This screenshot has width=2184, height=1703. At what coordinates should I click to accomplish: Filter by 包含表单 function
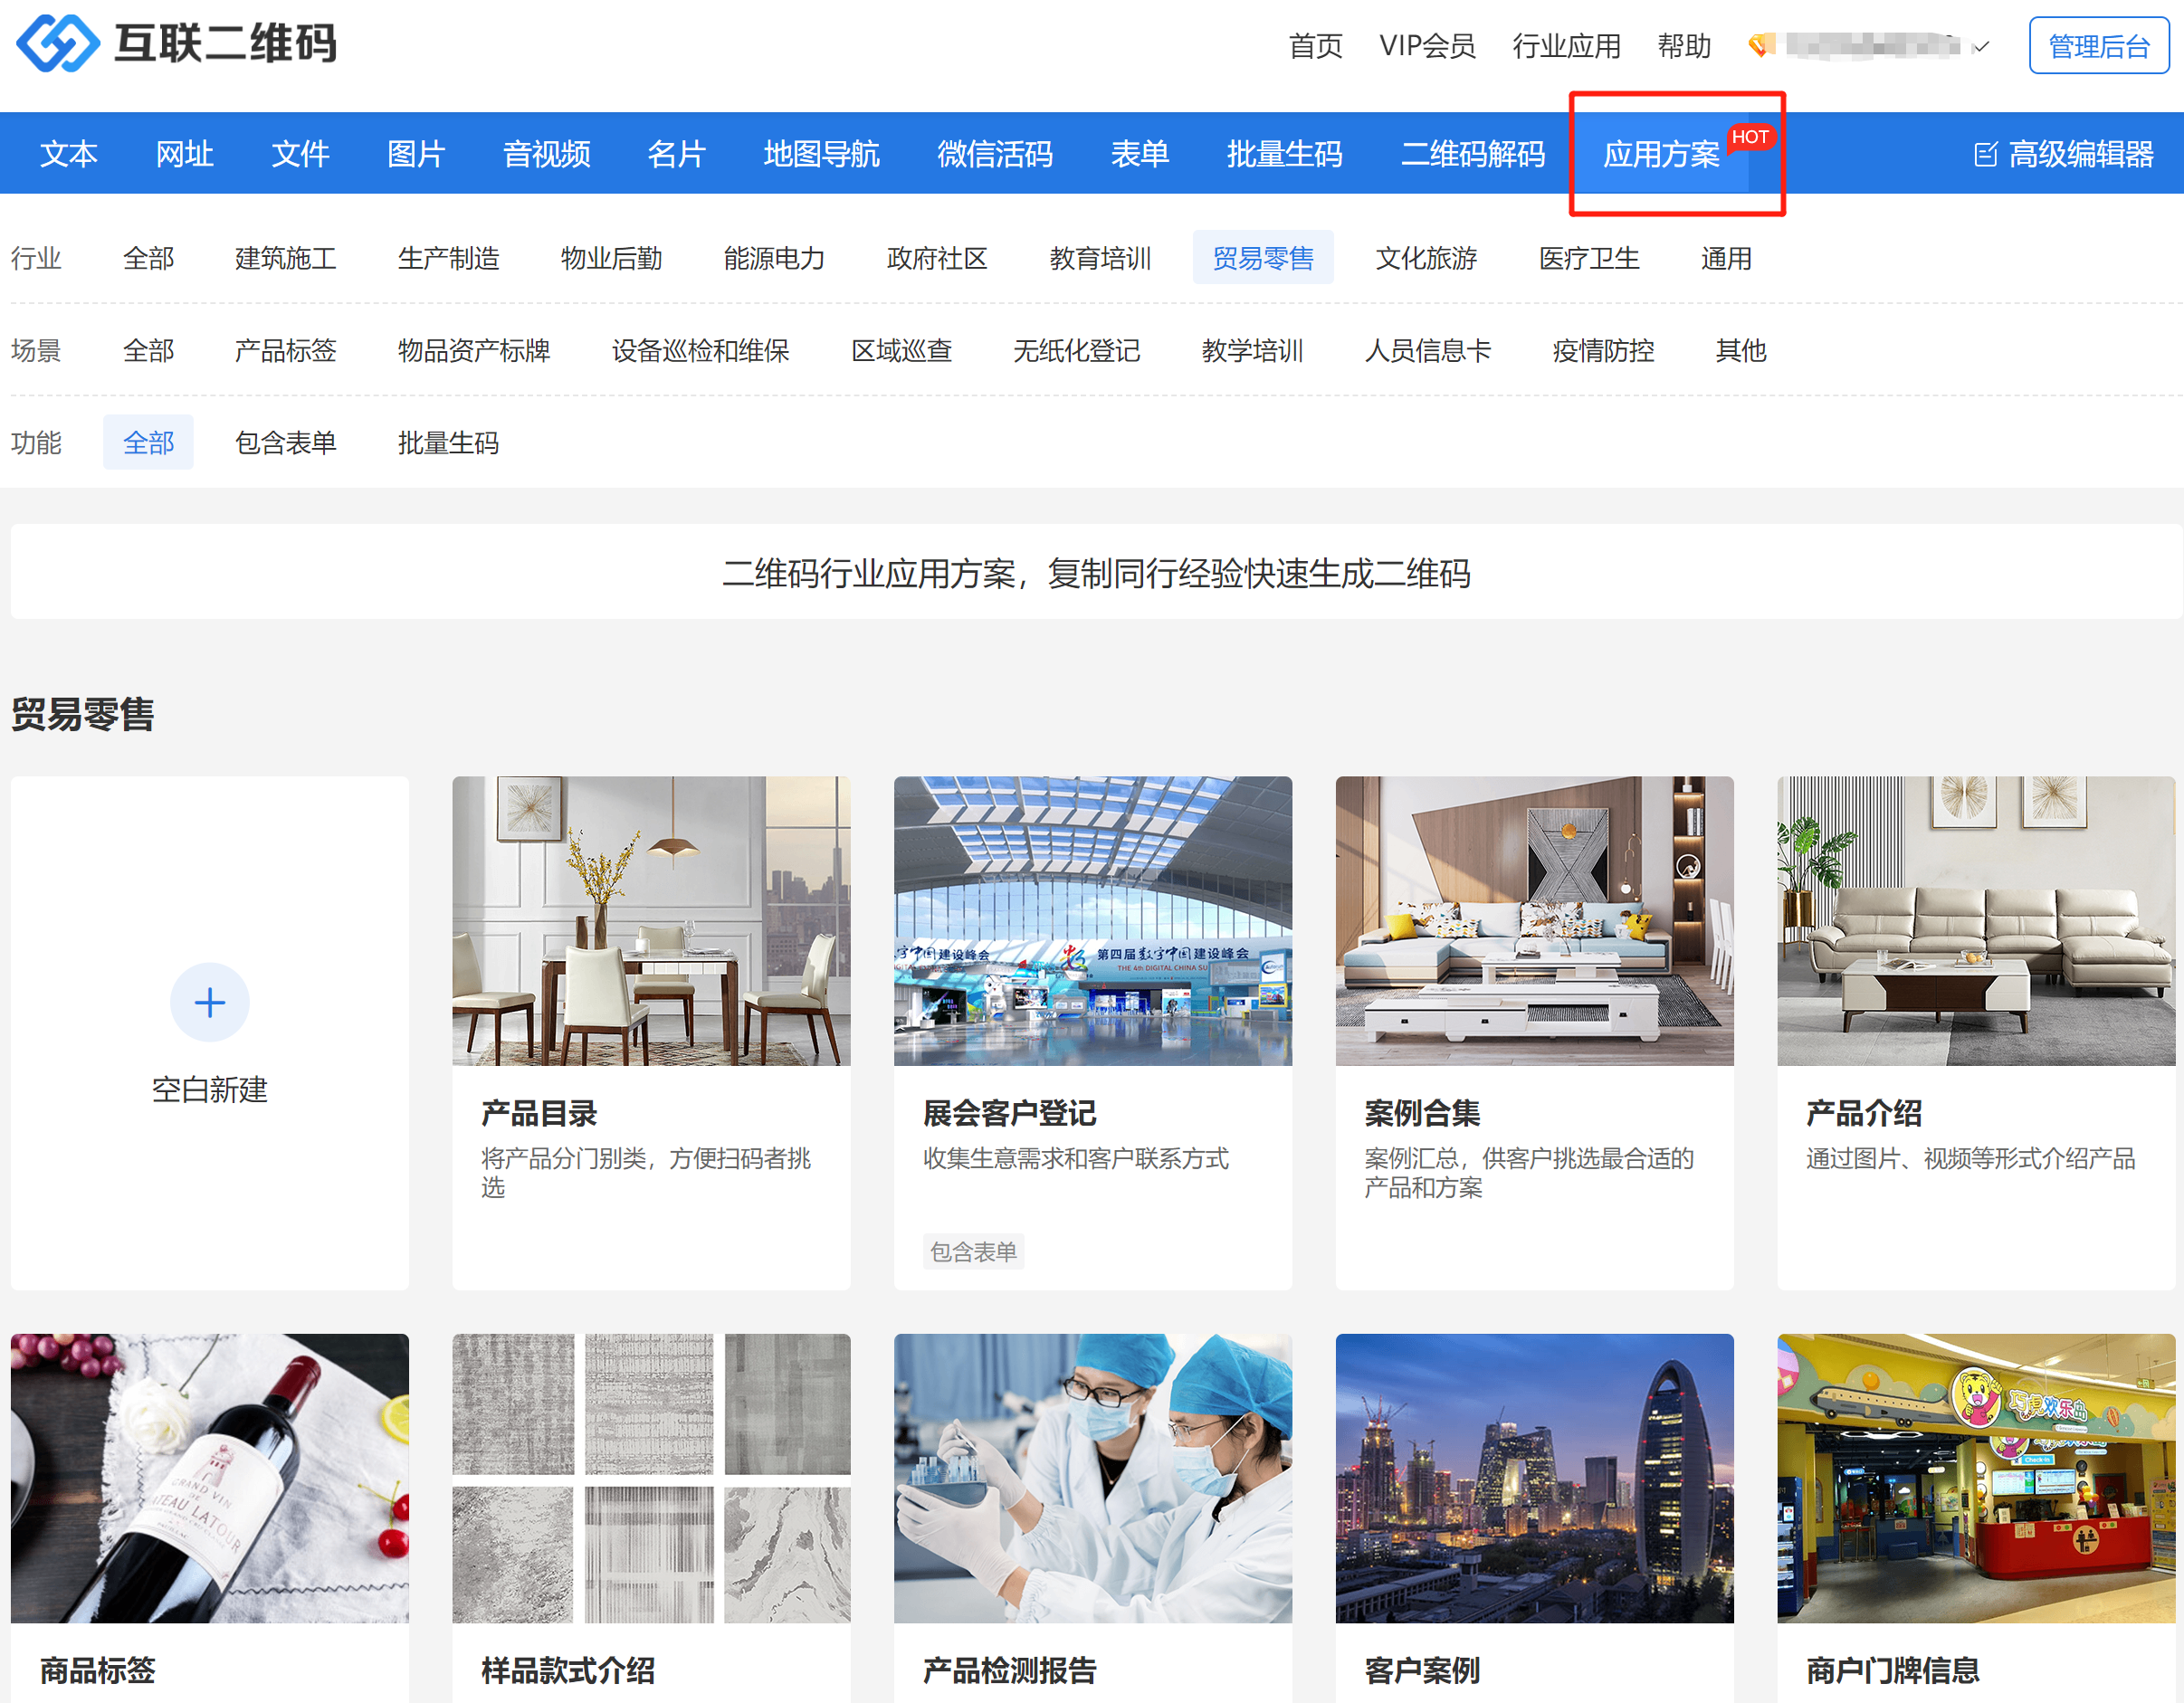(285, 442)
